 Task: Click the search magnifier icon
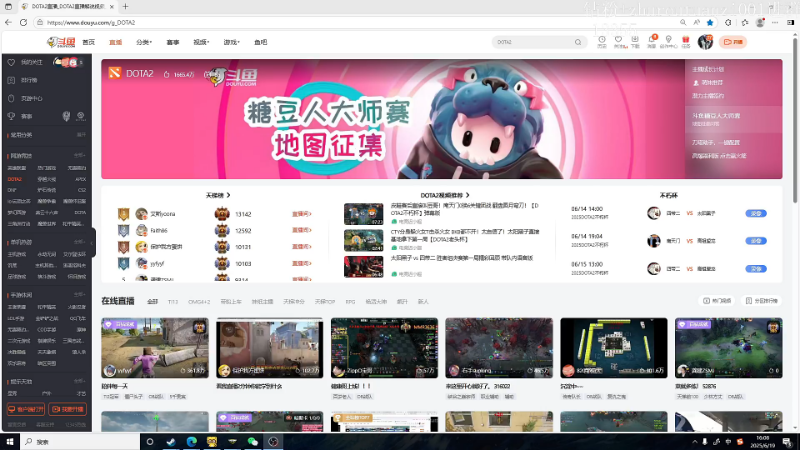578,42
